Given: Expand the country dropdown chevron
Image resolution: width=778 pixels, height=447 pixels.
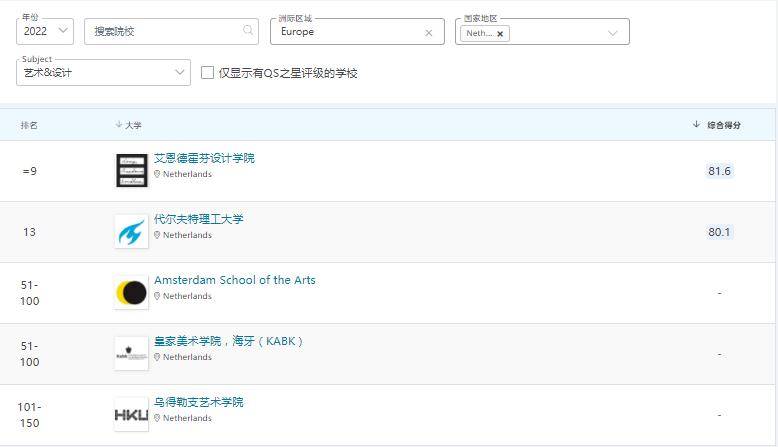Looking at the screenshot, I should click(x=613, y=33).
